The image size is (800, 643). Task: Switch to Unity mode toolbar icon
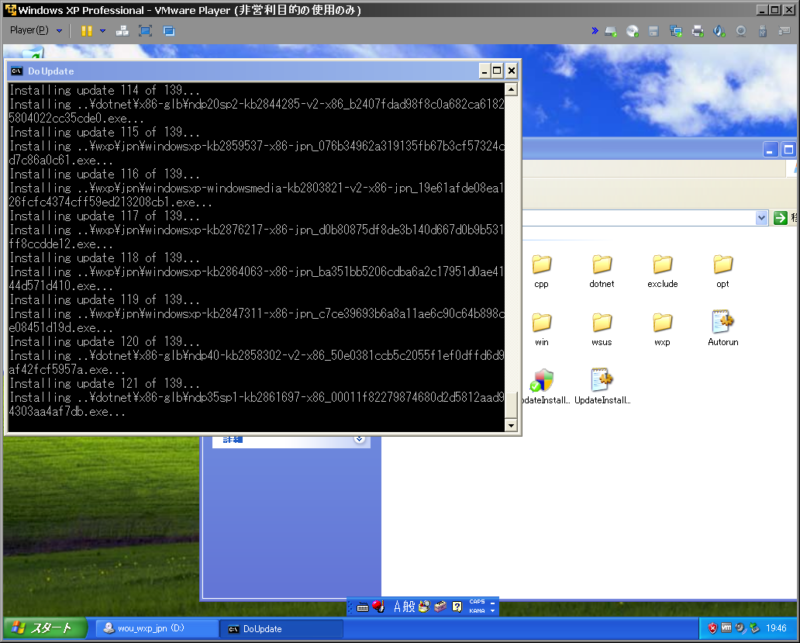tap(169, 31)
